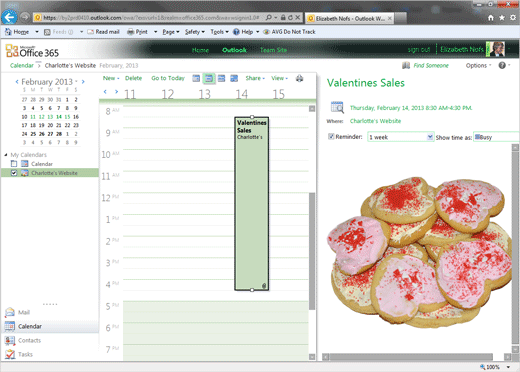Click Go to Today
Image resolution: width=520 pixels, height=372 pixels.
click(168, 78)
